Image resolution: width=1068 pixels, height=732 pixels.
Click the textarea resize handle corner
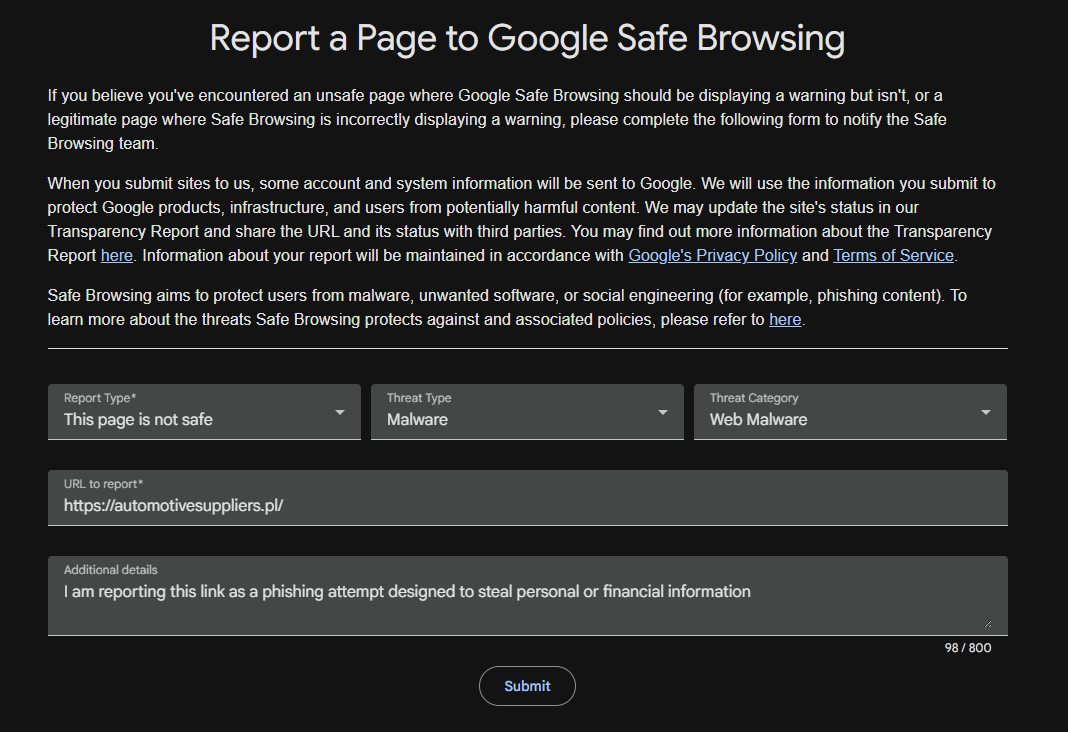click(988, 623)
